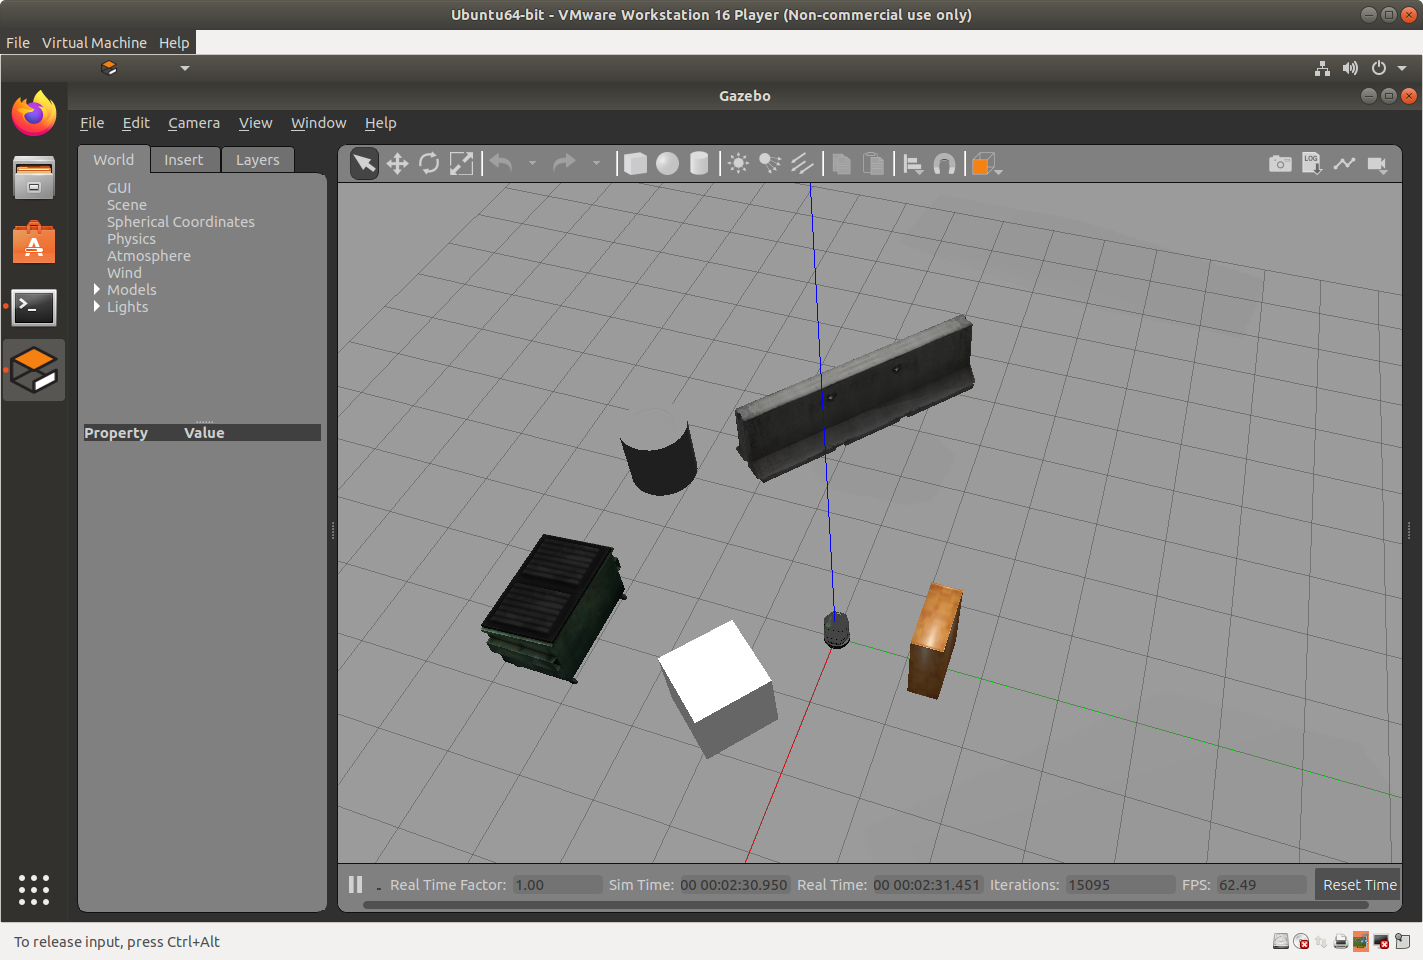Select Spherical Coordinates item
1423x960 pixels.
[x=181, y=222]
